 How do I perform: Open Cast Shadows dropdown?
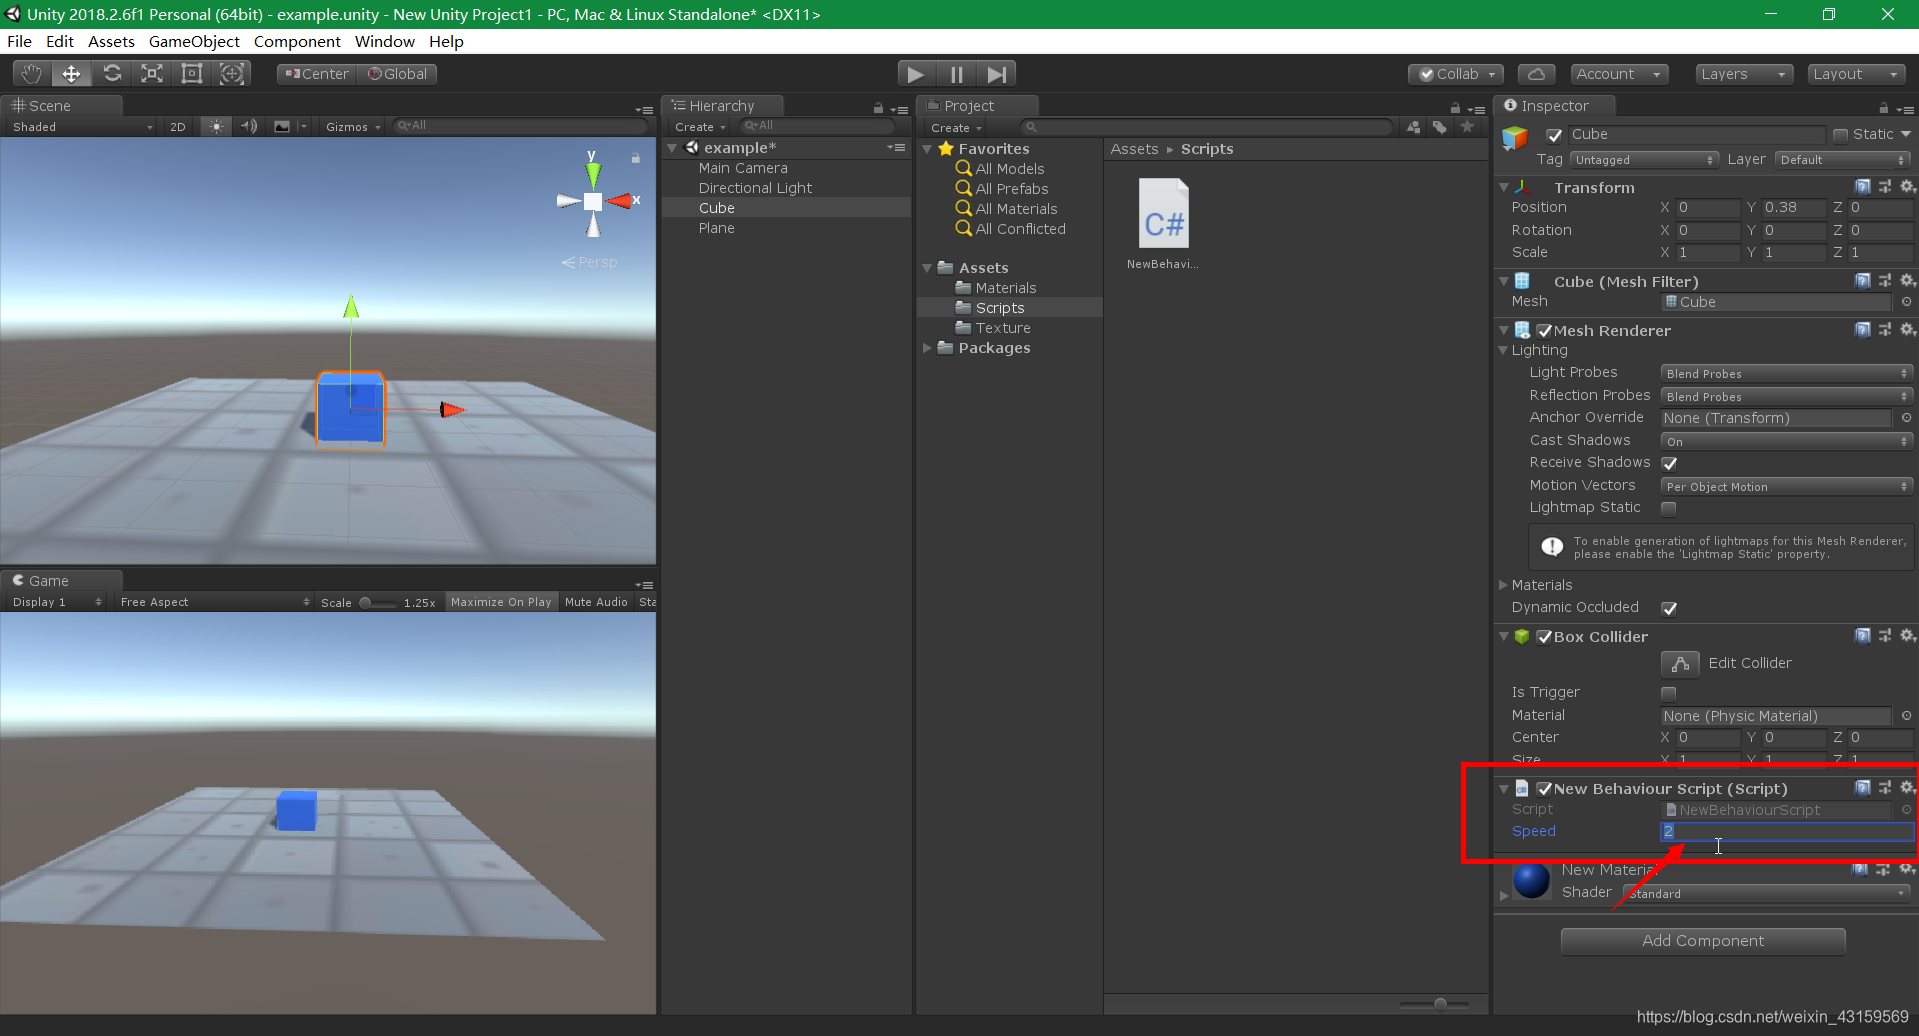click(1787, 441)
